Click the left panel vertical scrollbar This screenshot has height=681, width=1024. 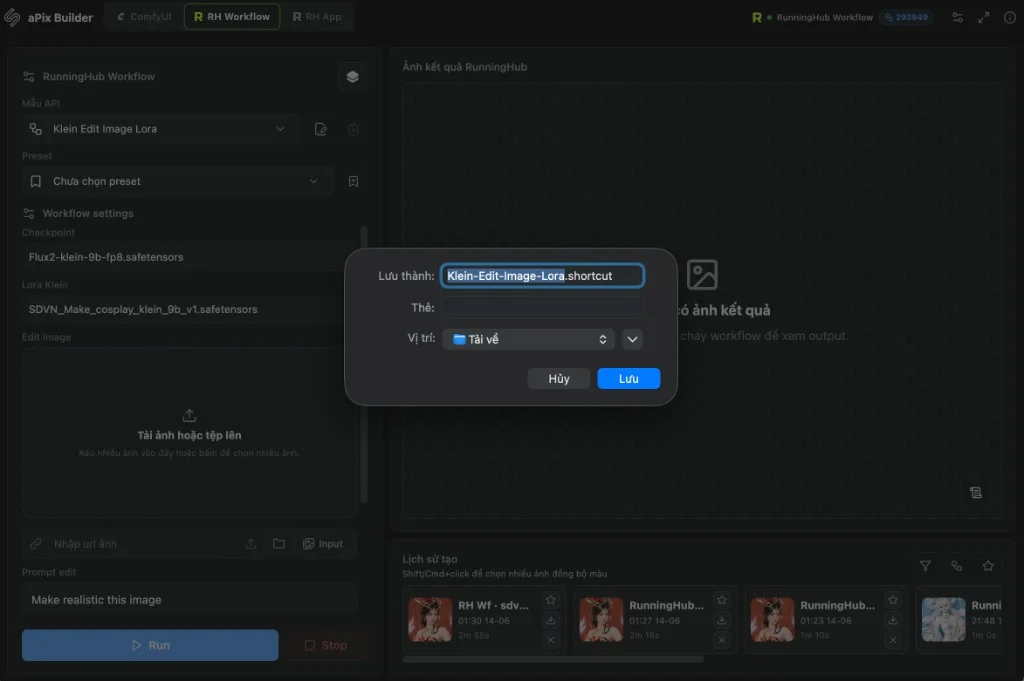(364, 364)
